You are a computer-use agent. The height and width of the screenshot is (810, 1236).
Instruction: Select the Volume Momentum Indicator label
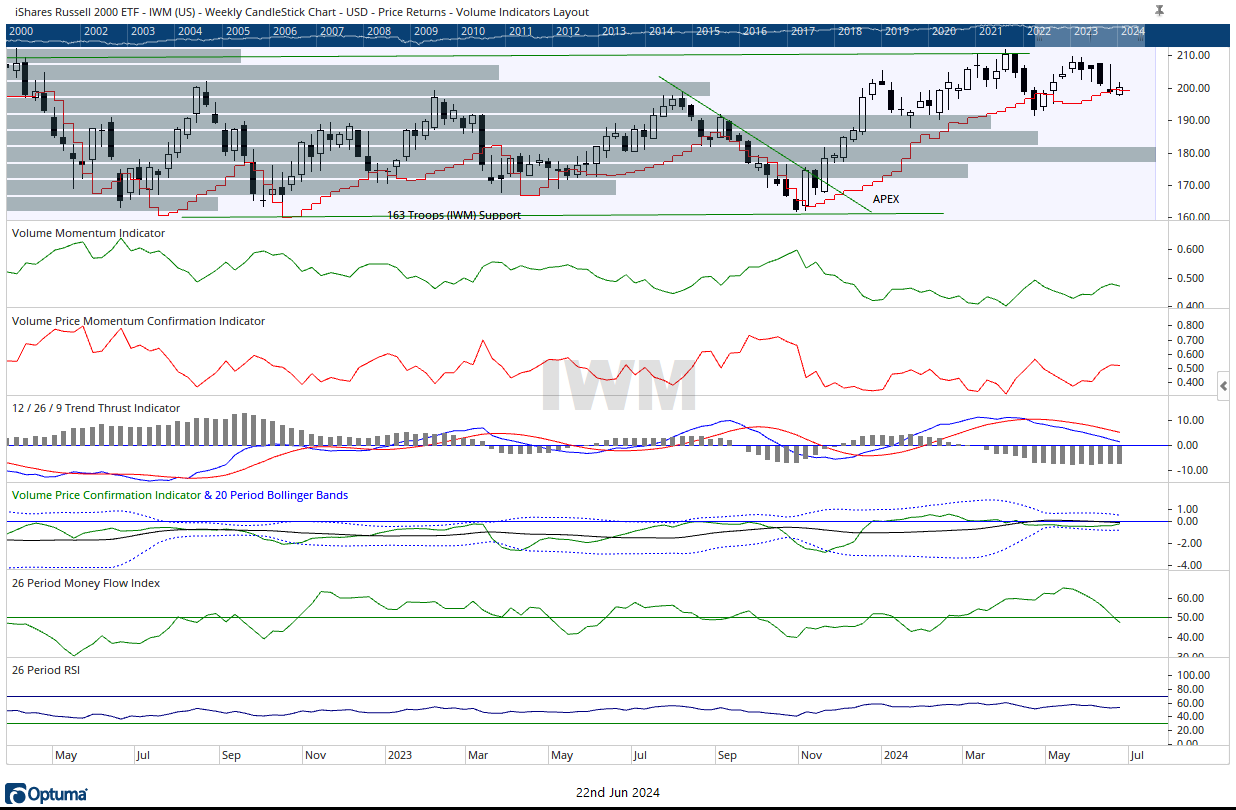(88, 233)
